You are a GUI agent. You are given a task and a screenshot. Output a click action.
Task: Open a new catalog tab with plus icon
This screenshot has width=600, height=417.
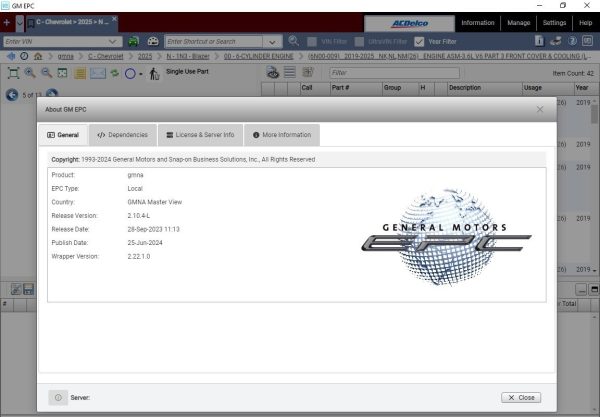[7, 23]
